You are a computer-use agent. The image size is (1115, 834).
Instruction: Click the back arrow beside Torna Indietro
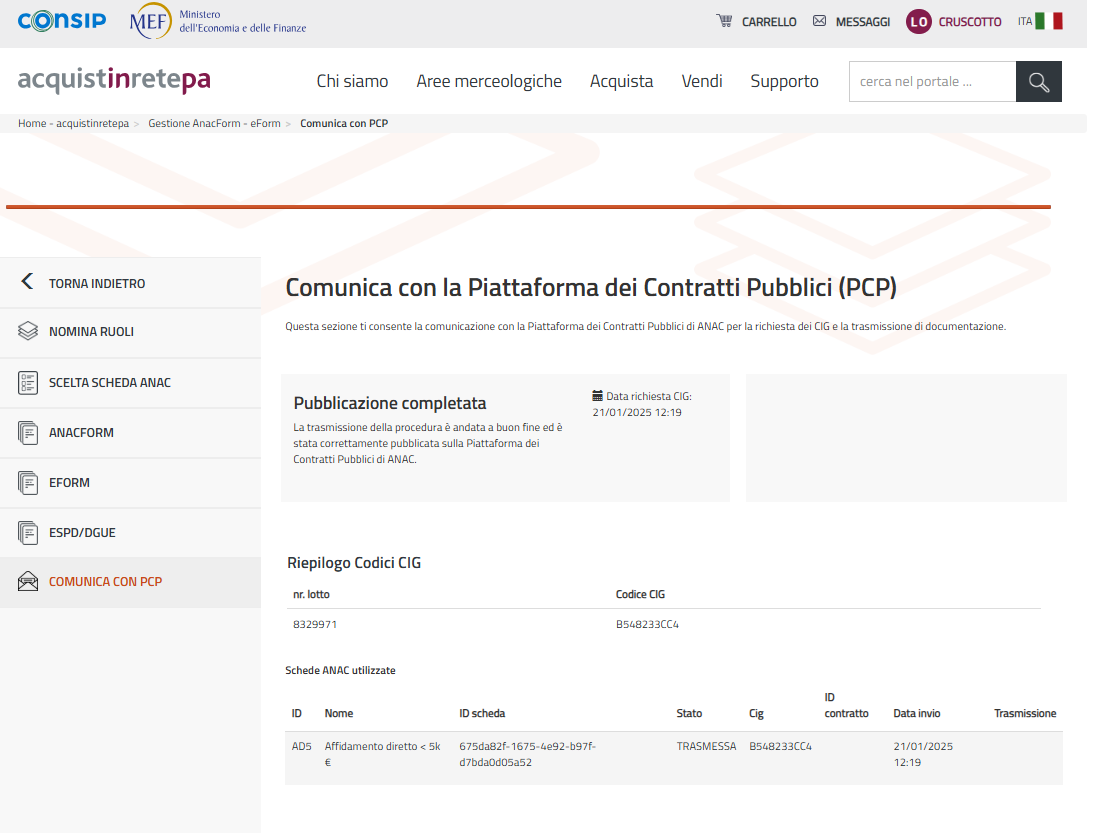28,282
